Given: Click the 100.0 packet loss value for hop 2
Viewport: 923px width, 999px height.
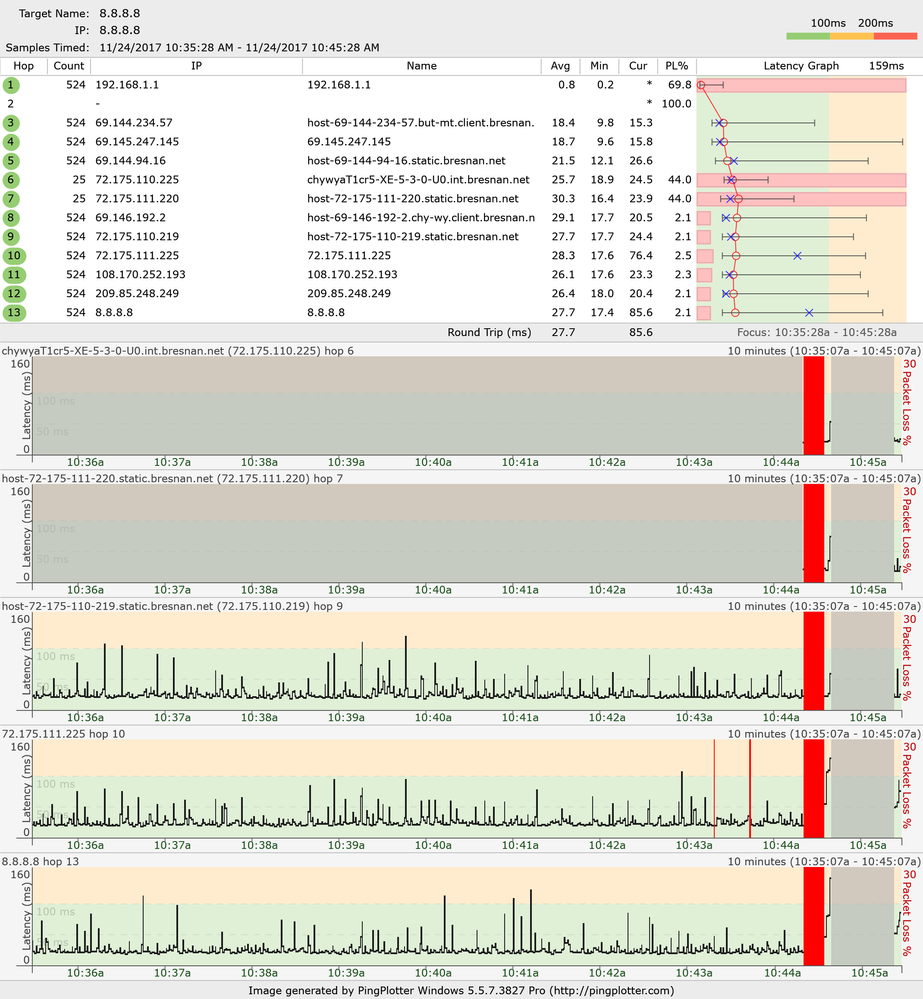Looking at the screenshot, I should pos(676,104).
